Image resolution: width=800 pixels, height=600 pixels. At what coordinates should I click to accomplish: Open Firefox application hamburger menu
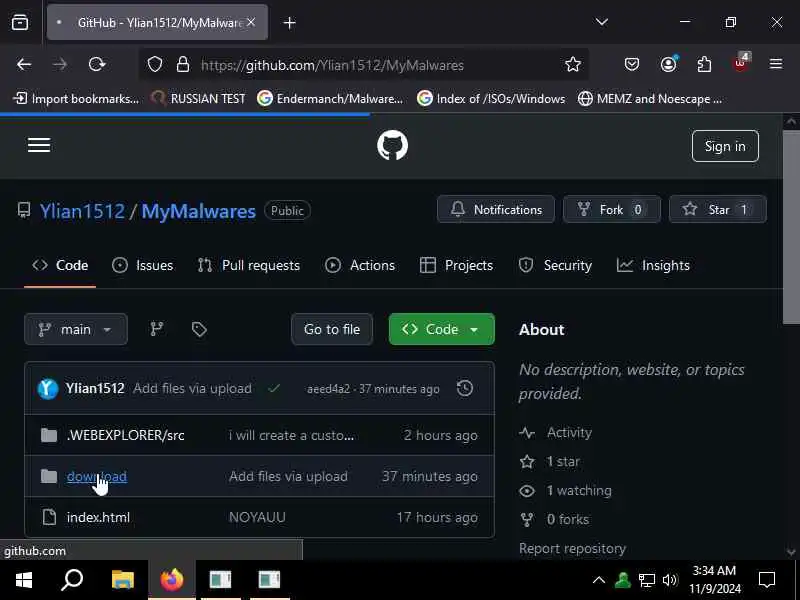(x=776, y=64)
